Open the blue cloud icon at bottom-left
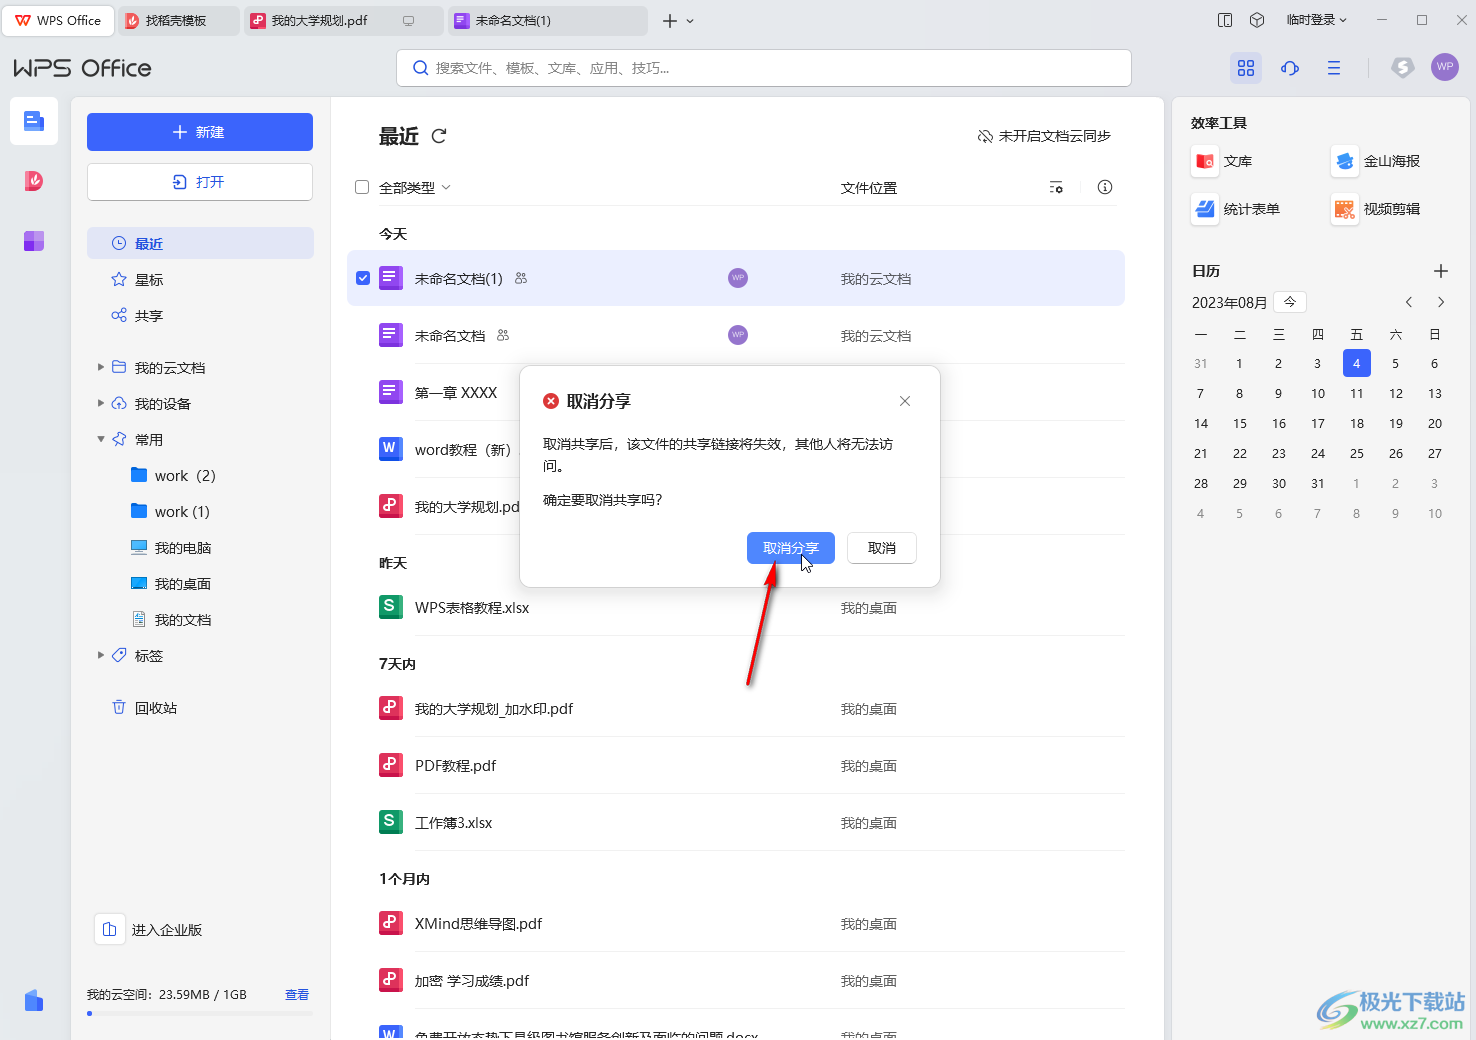This screenshot has height=1040, width=1476. click(34, 1000)
